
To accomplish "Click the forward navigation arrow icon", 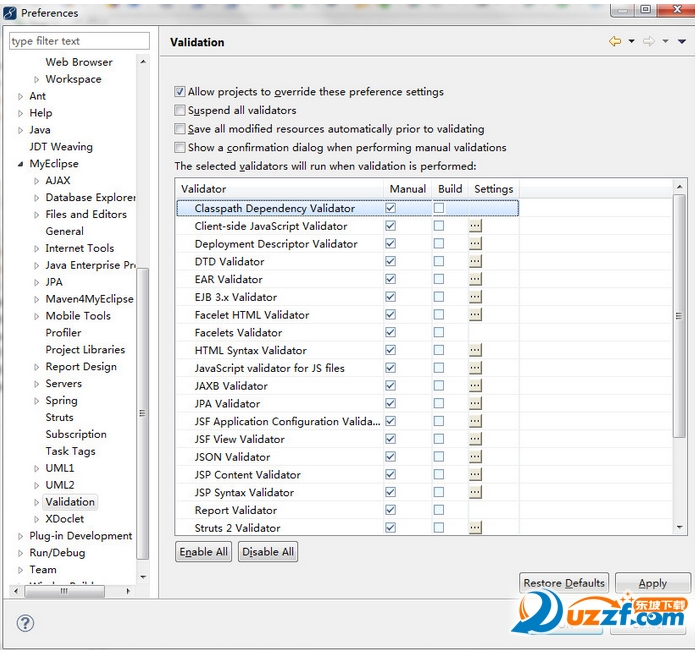I will 648,41.
